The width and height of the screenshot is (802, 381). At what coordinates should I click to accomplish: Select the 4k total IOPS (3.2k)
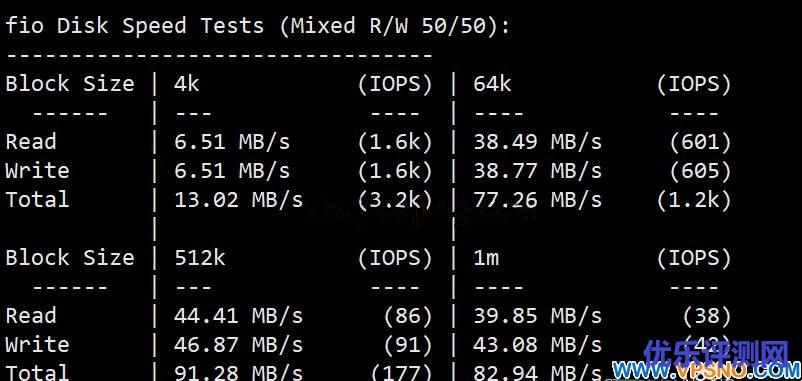point(395,199)
